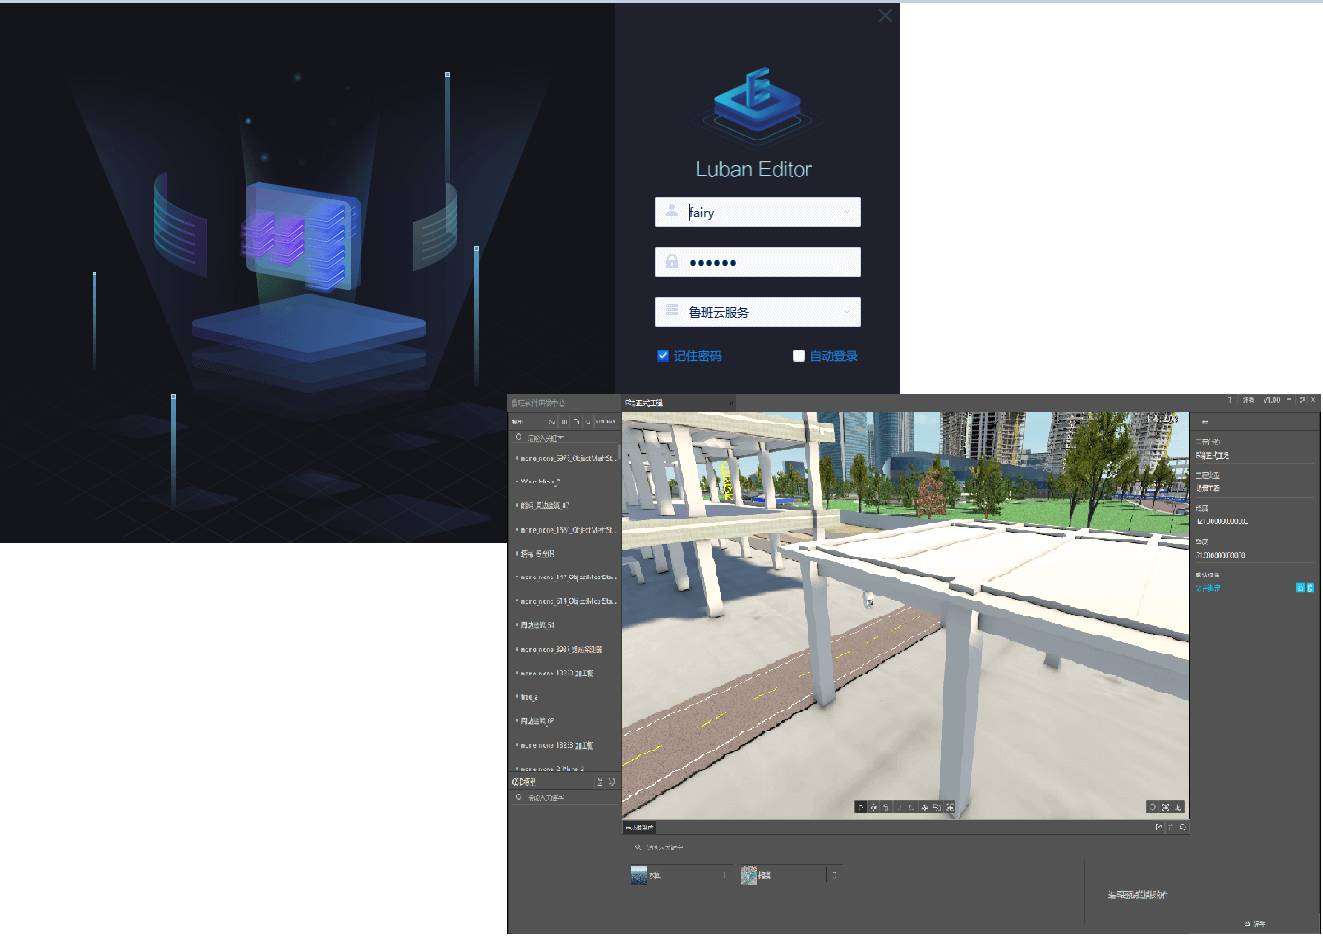
Task: Click the v1.00 version label
Action: [1272, 400]
